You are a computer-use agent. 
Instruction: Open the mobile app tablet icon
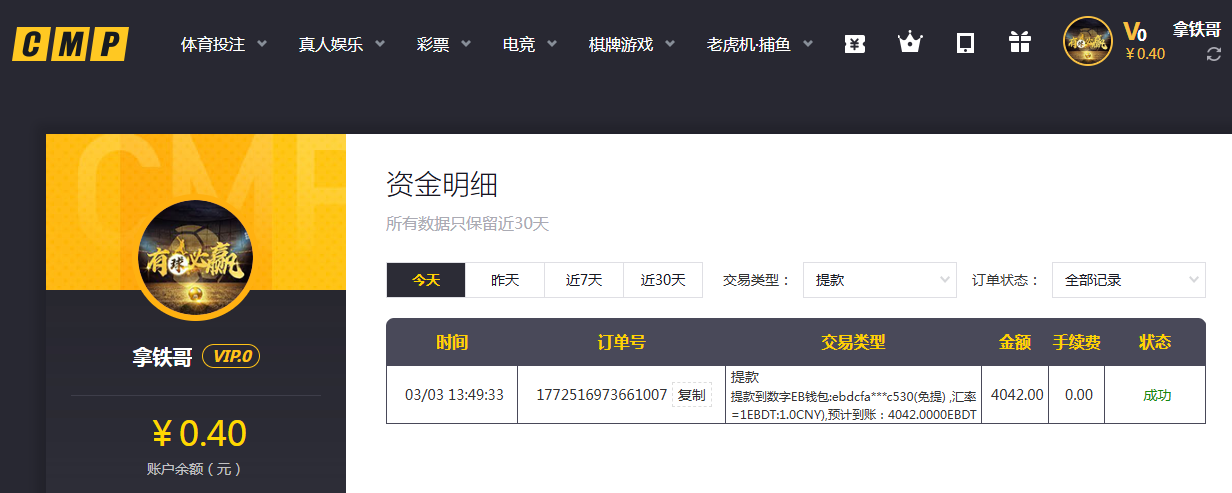965,43
